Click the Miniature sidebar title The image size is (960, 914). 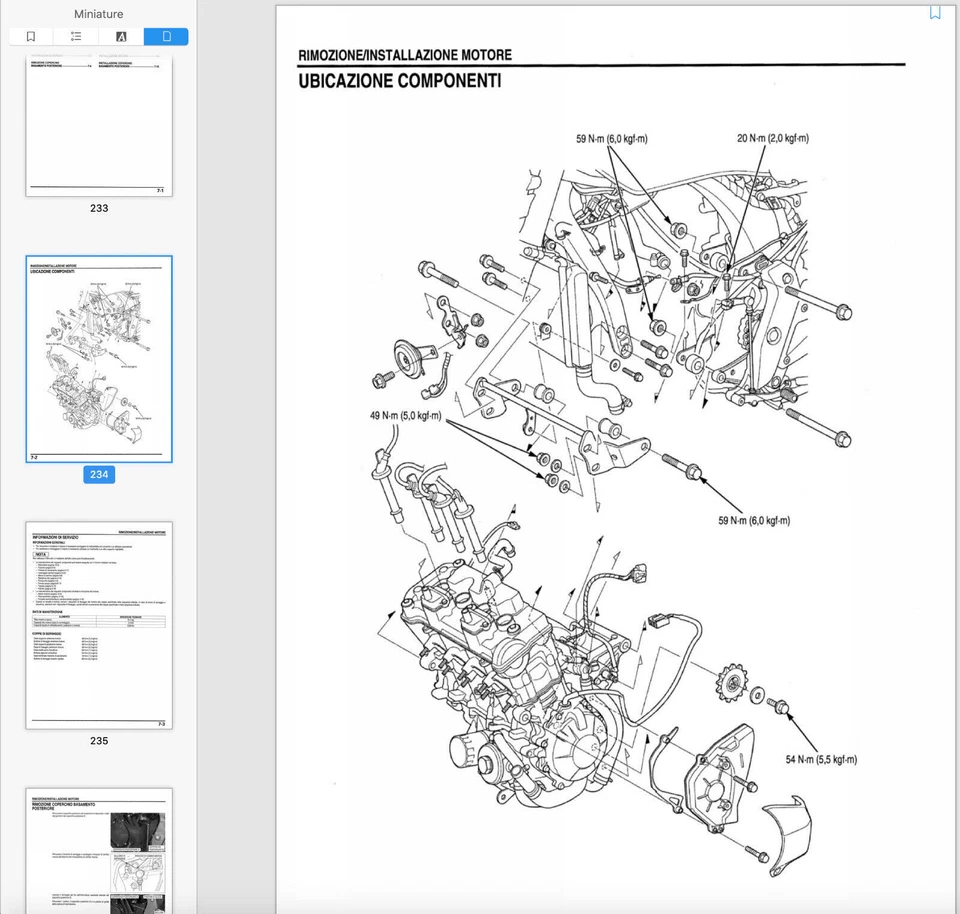(x=98, y=13)
